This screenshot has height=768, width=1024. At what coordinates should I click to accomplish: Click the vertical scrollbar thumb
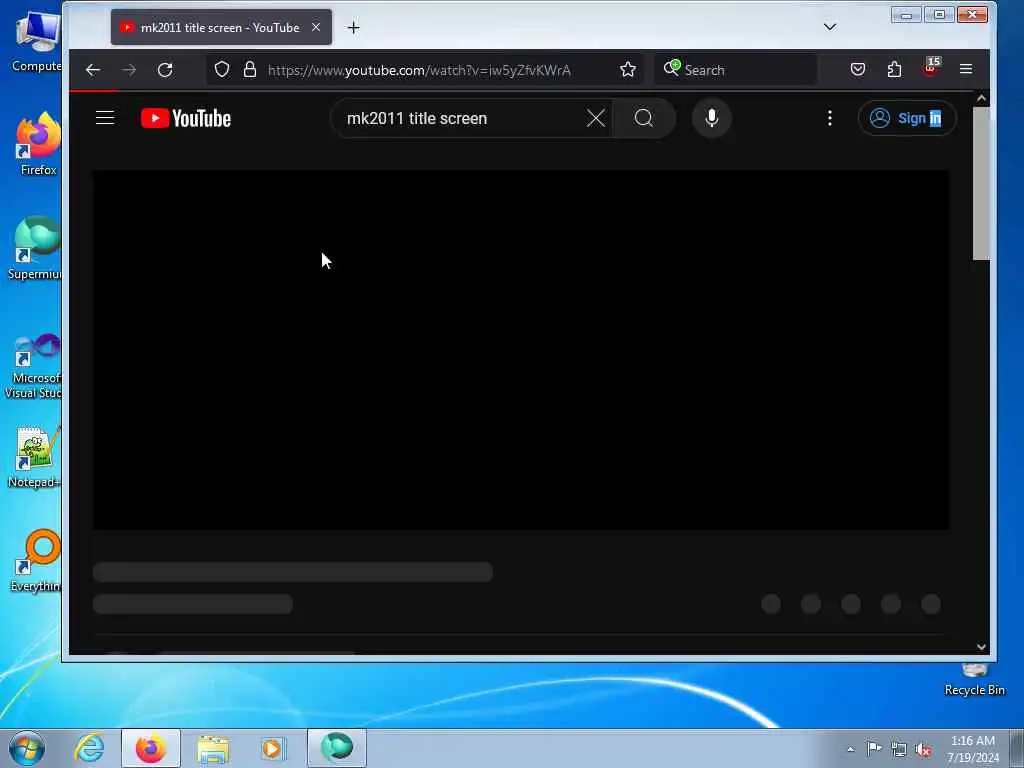pyautogui.click(x=981, y=184)
